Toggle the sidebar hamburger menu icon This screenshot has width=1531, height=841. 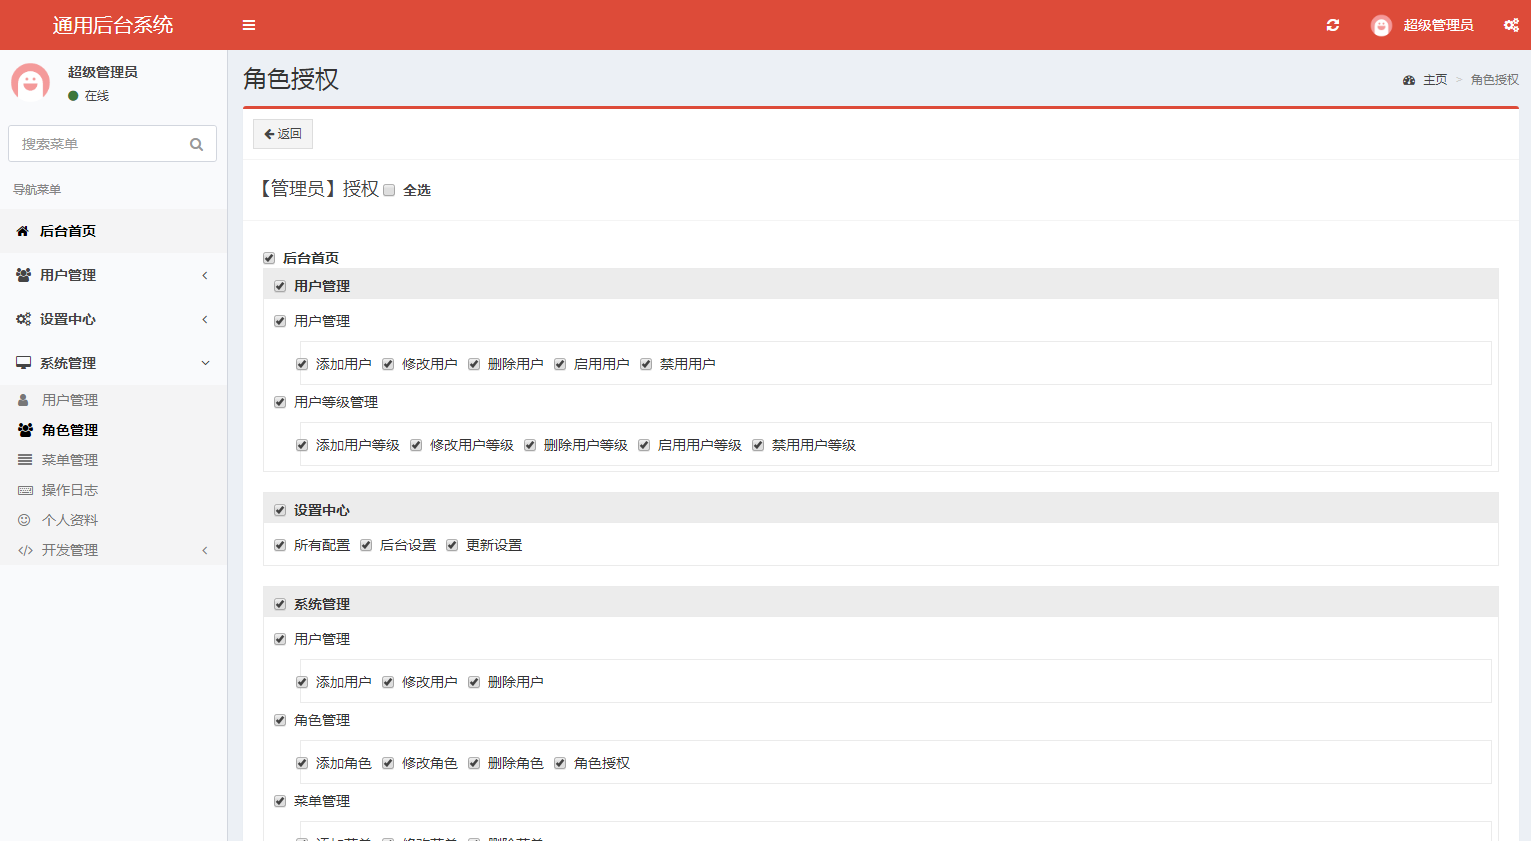249,25
